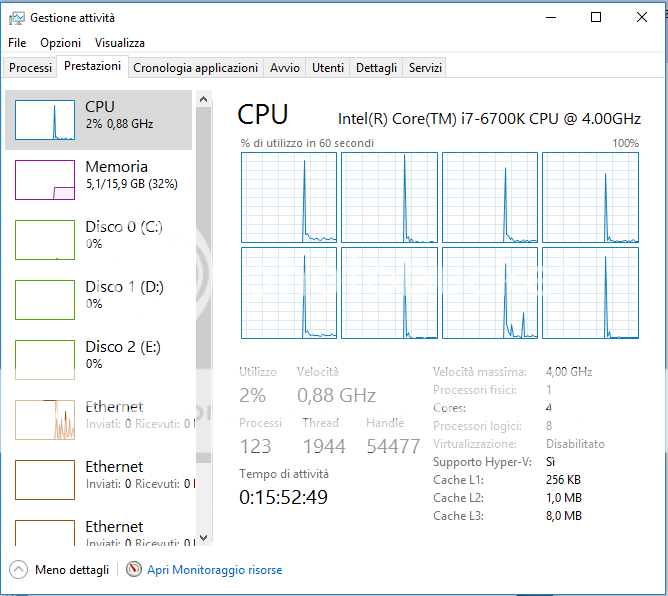Go to the Avvio tab
668x596 pixels.
(x=284, y=68)
